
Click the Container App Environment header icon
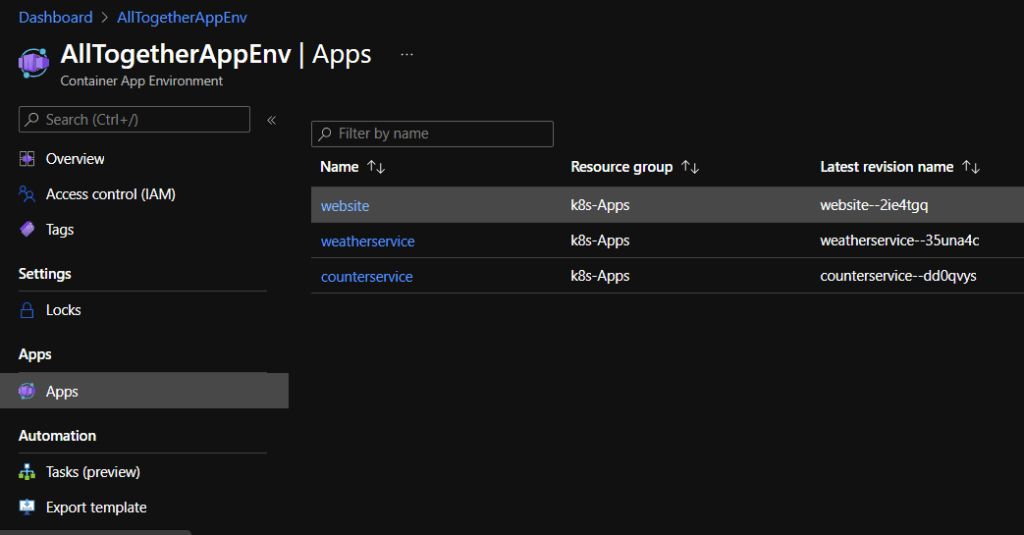point(33,62)
